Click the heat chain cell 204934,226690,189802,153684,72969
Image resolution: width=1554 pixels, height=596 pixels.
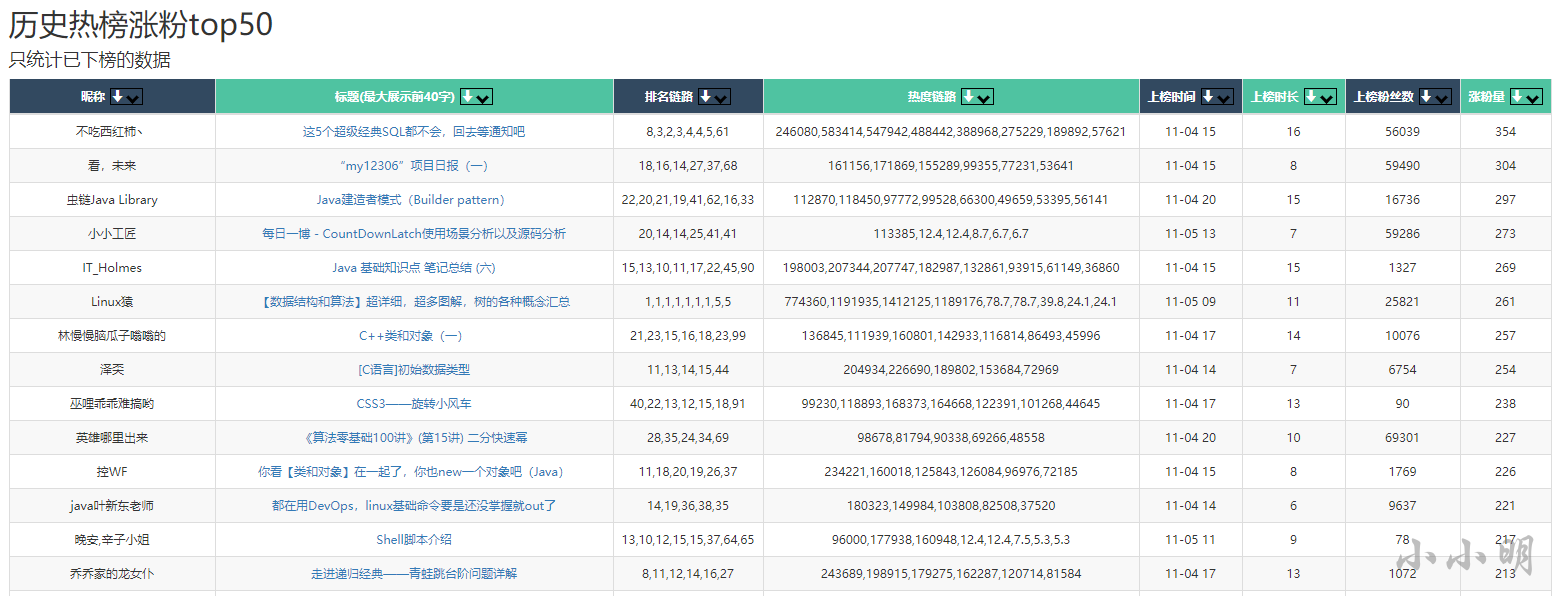[951, 370]
